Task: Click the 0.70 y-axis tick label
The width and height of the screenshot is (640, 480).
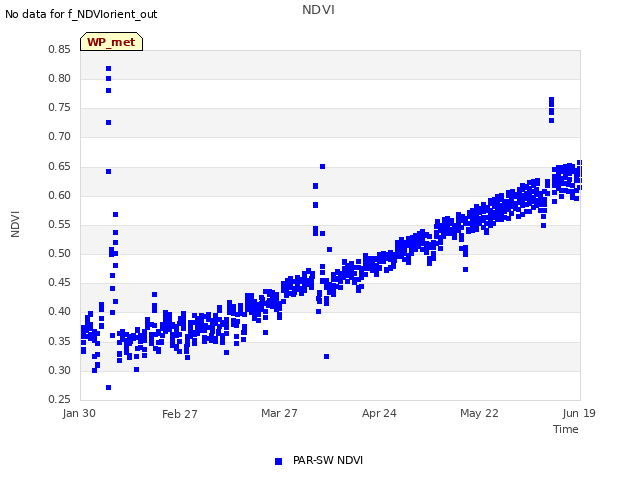Action: 59,137
